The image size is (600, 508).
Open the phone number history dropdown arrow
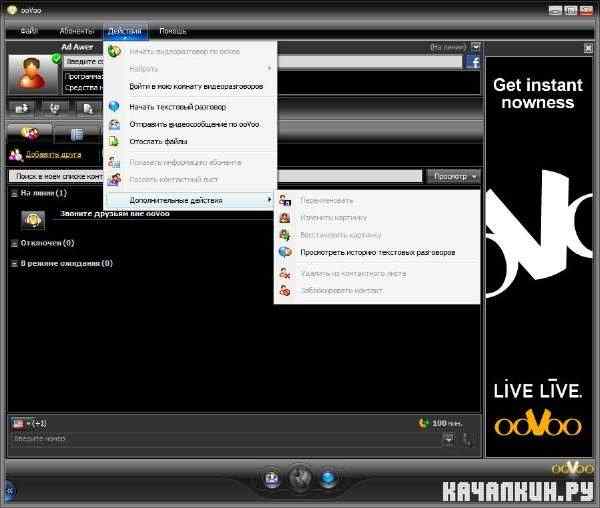click(x=448, y=439)
